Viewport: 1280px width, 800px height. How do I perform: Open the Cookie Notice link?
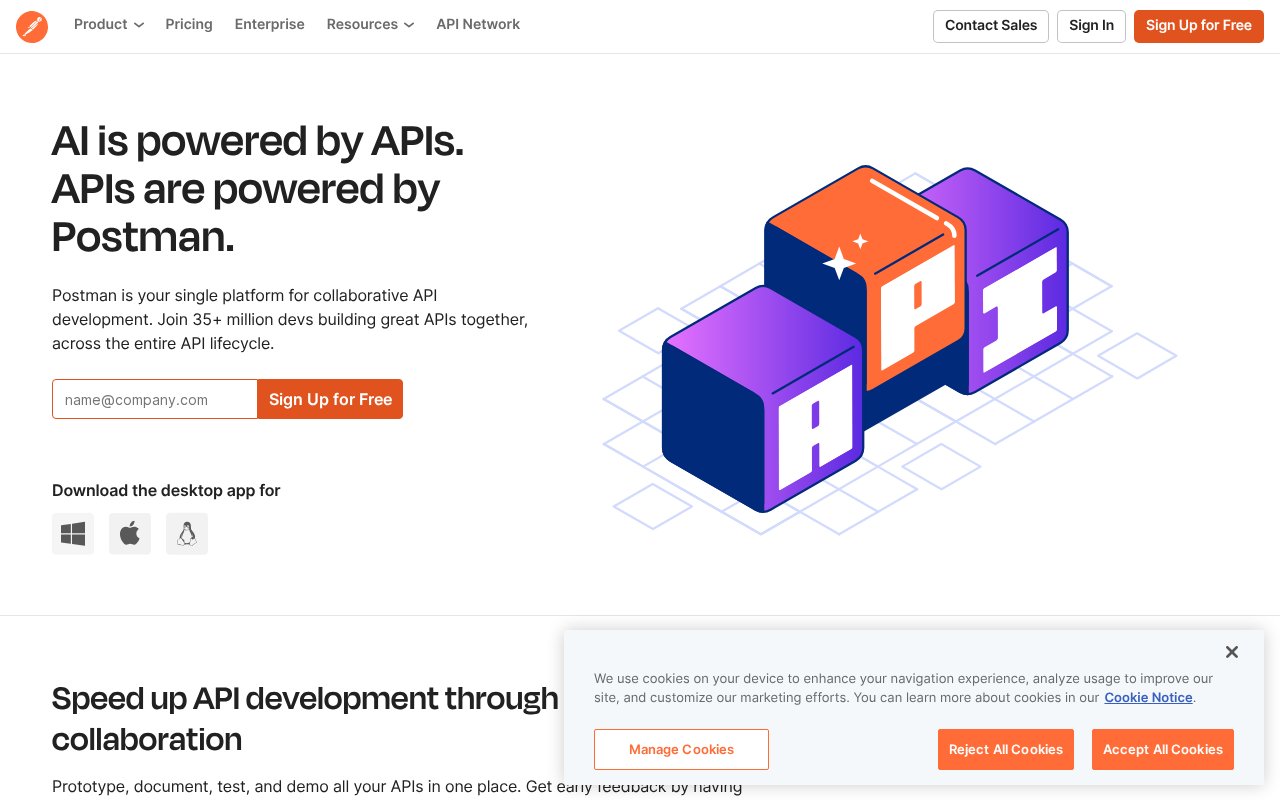pos(1148,698)
